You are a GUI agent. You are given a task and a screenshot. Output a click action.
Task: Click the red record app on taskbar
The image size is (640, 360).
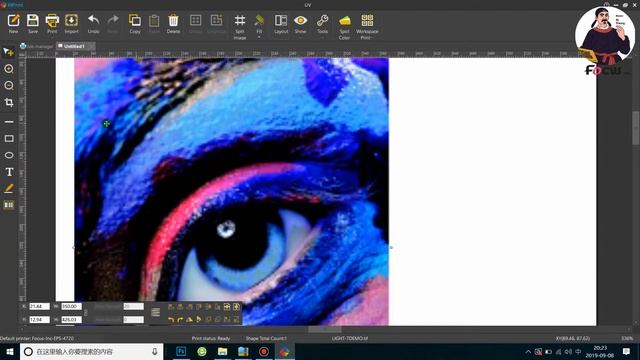click(x=264, y=351)
